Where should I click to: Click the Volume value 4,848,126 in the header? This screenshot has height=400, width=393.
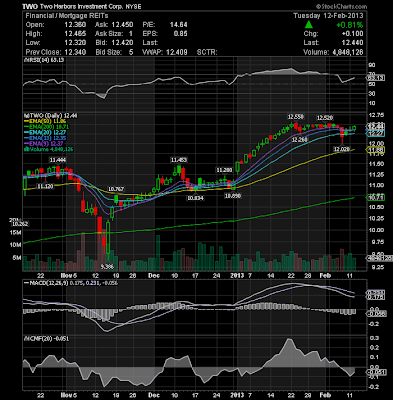tap(348, 52)
